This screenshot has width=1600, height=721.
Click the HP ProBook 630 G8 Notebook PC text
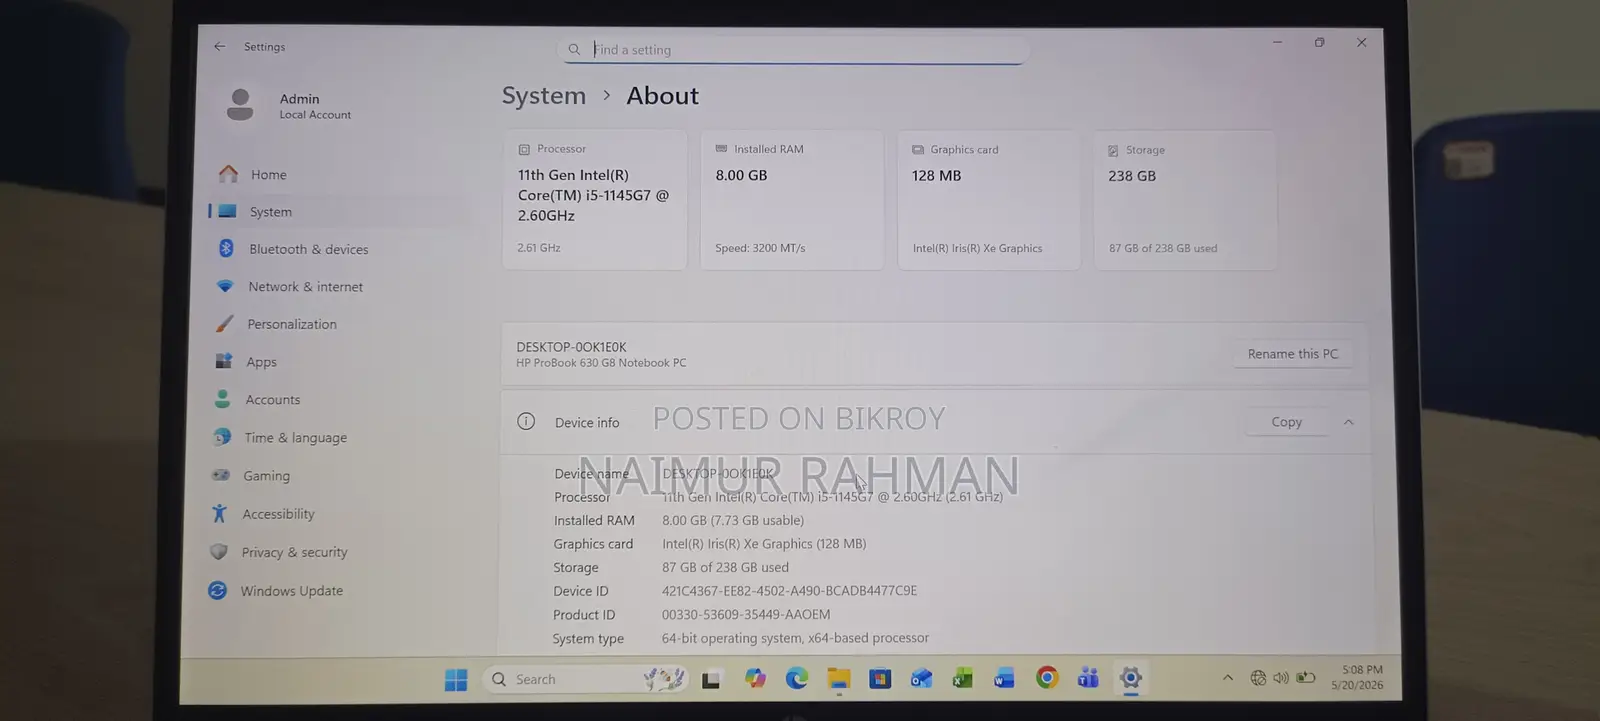pos(601,363)
